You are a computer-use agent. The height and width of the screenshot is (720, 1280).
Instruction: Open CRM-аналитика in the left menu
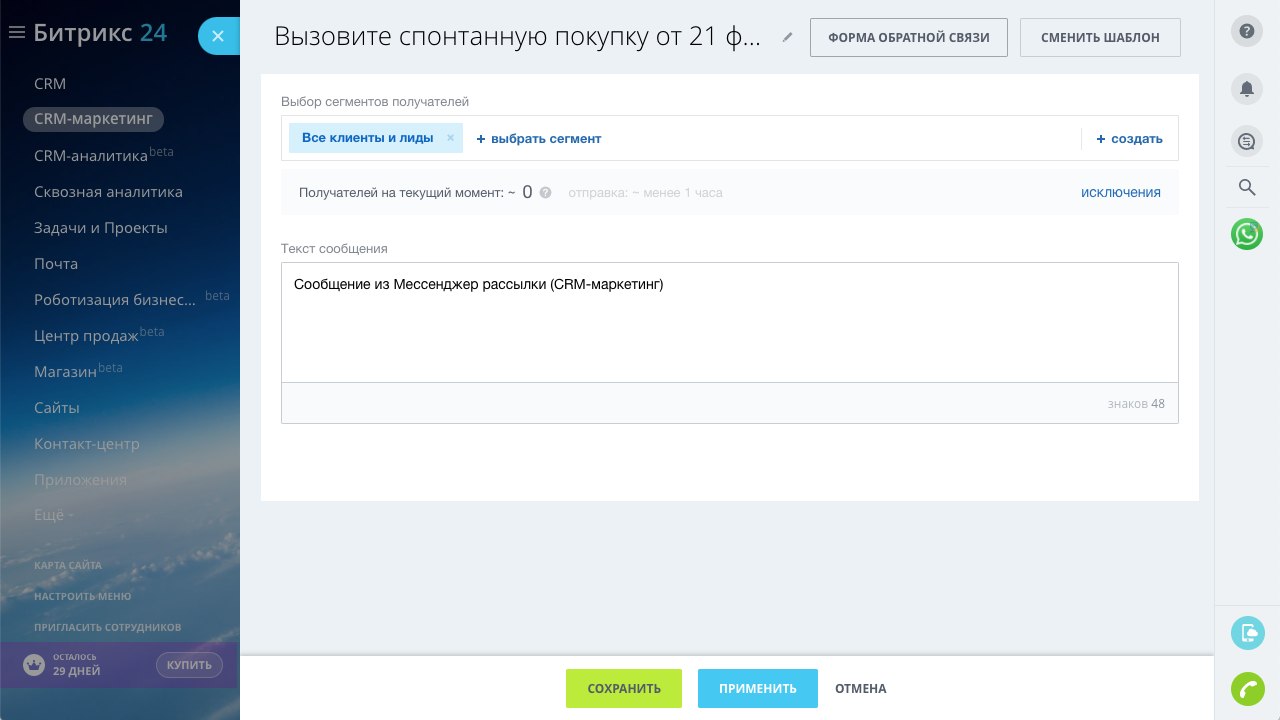(90, 156)
